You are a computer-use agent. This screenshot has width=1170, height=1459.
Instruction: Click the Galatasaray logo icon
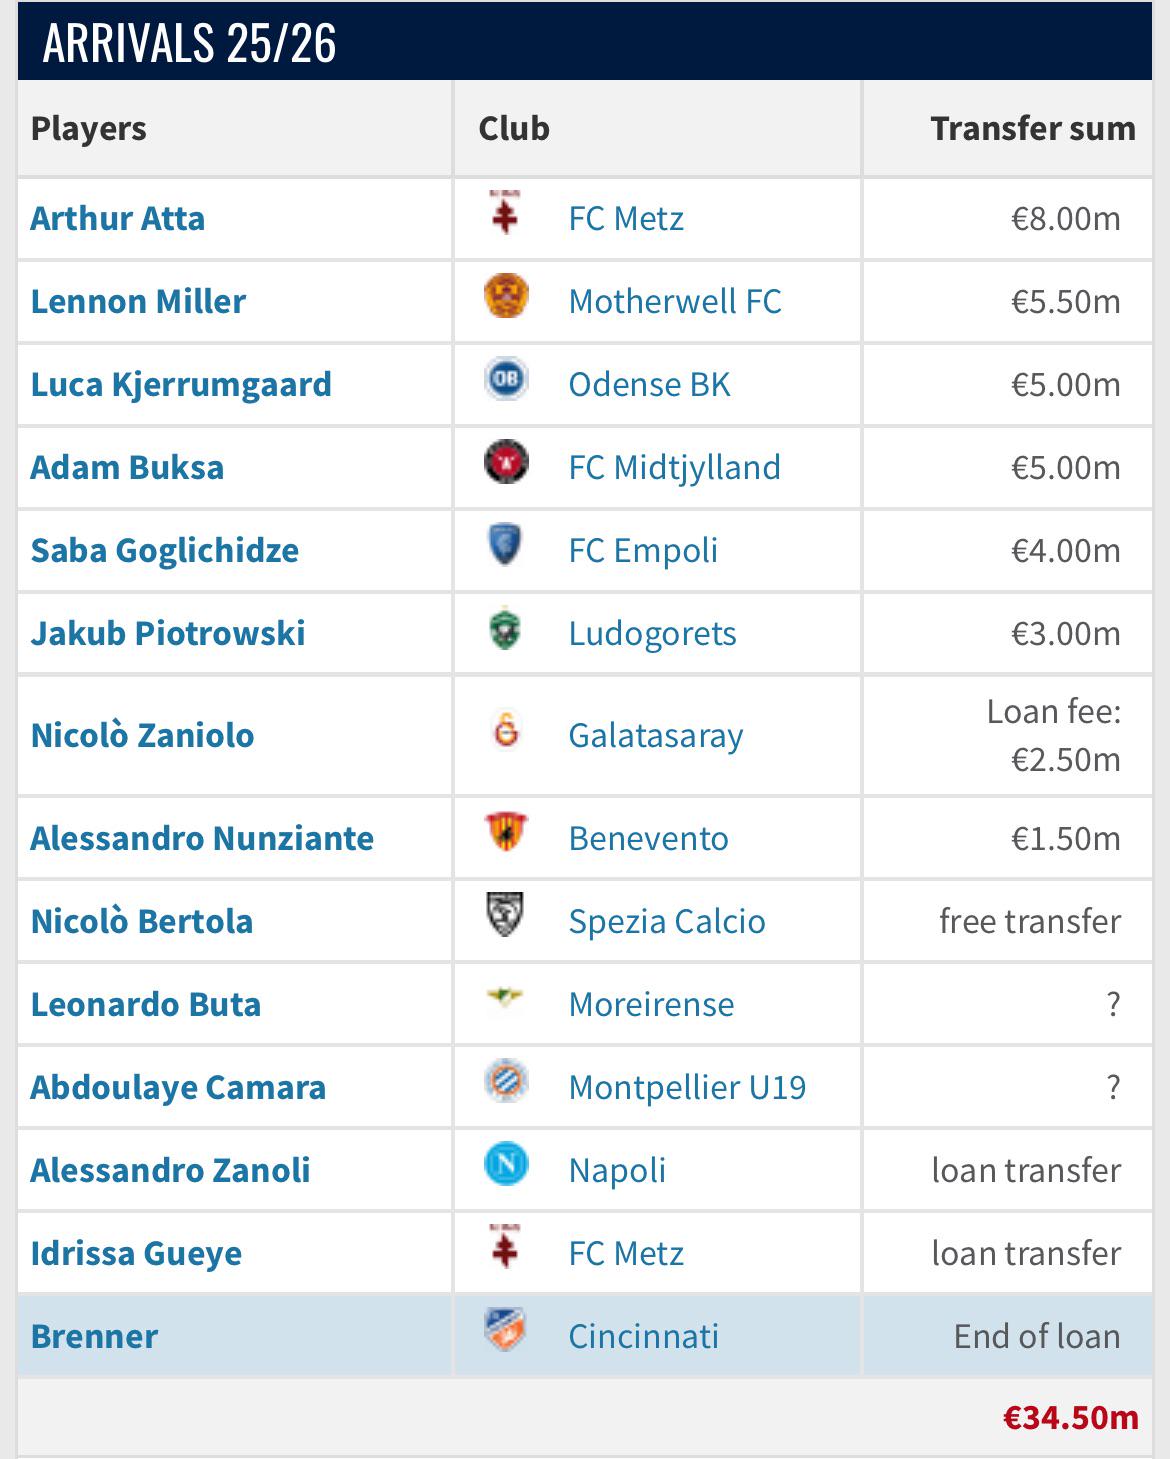point(506,731)
